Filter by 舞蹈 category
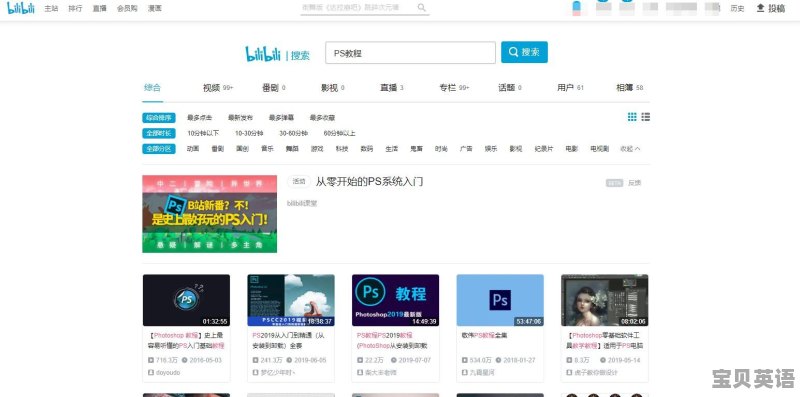 [292, 149]
